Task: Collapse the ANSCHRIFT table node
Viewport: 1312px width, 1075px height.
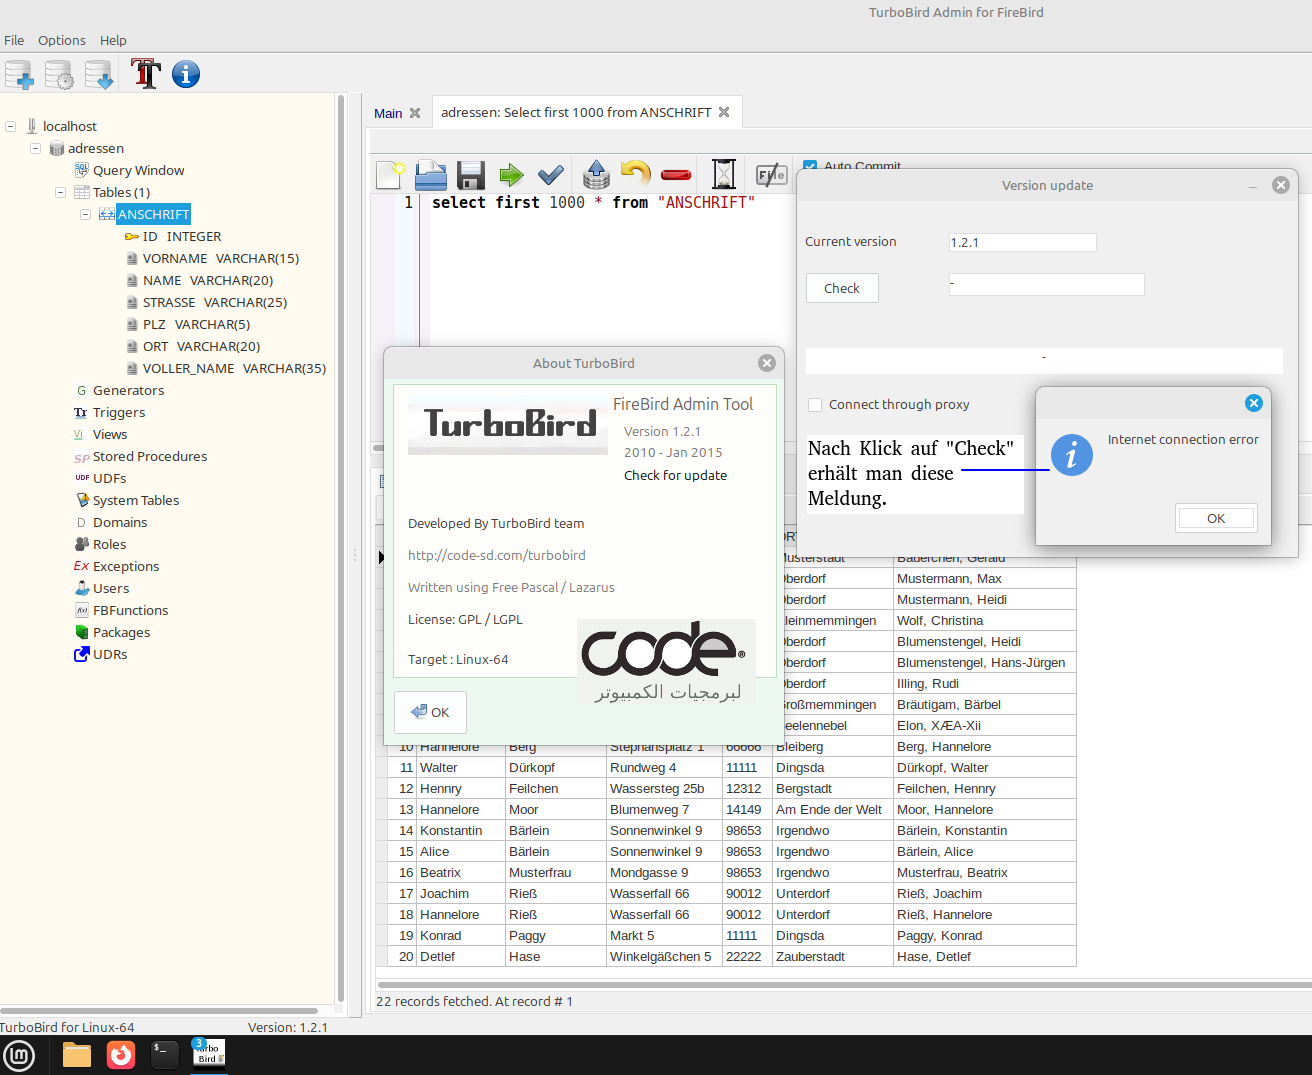Action: 85,215
